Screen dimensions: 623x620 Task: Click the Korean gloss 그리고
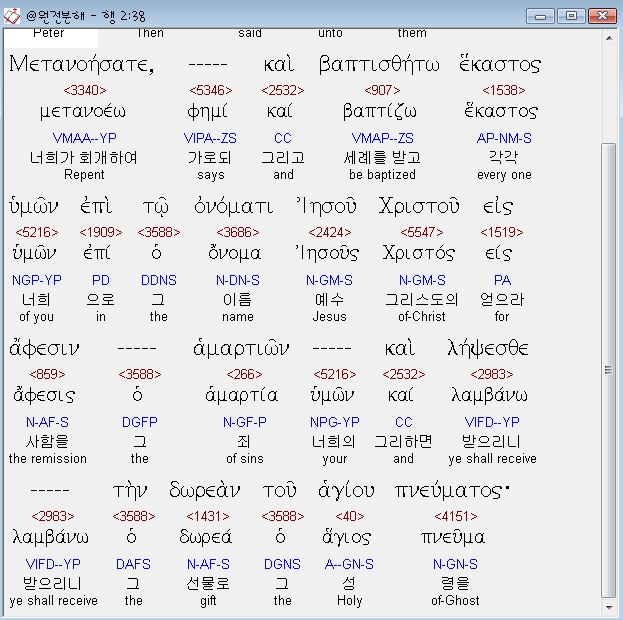[283, 158]
